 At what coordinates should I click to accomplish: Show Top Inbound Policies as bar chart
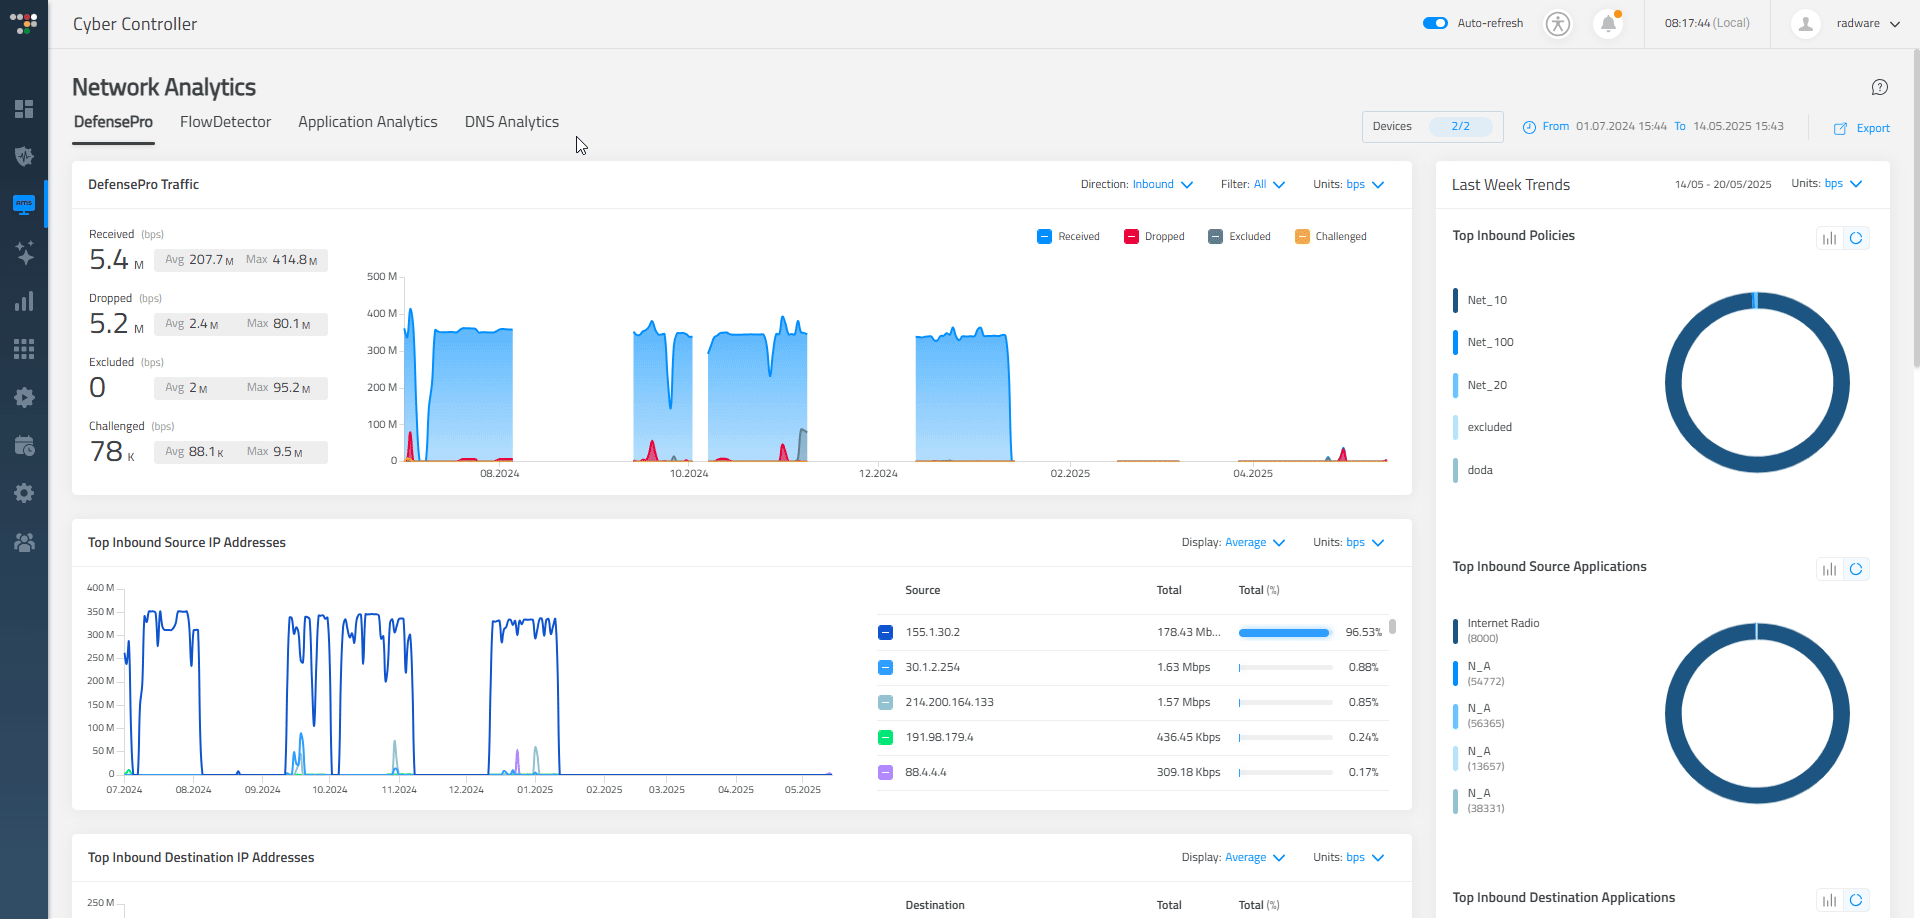point(1830,238)
